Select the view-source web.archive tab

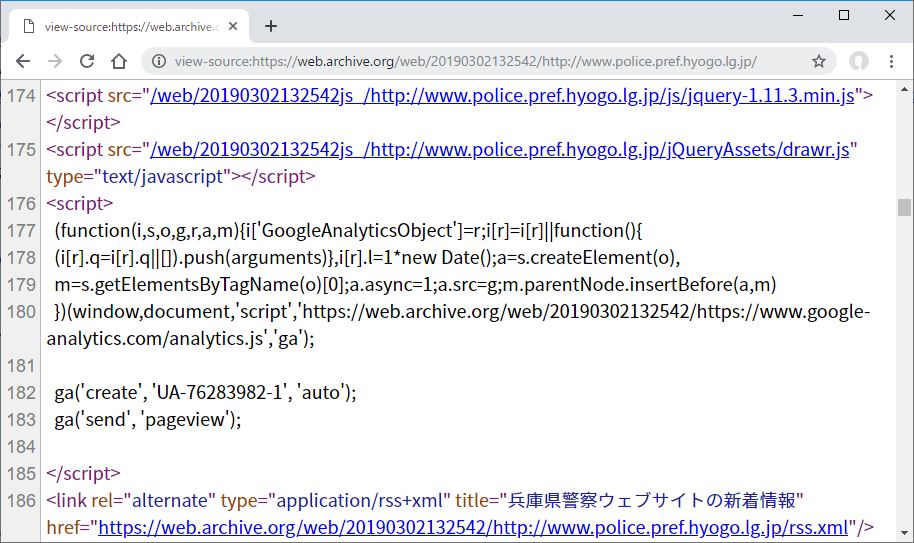coord(129,26)
